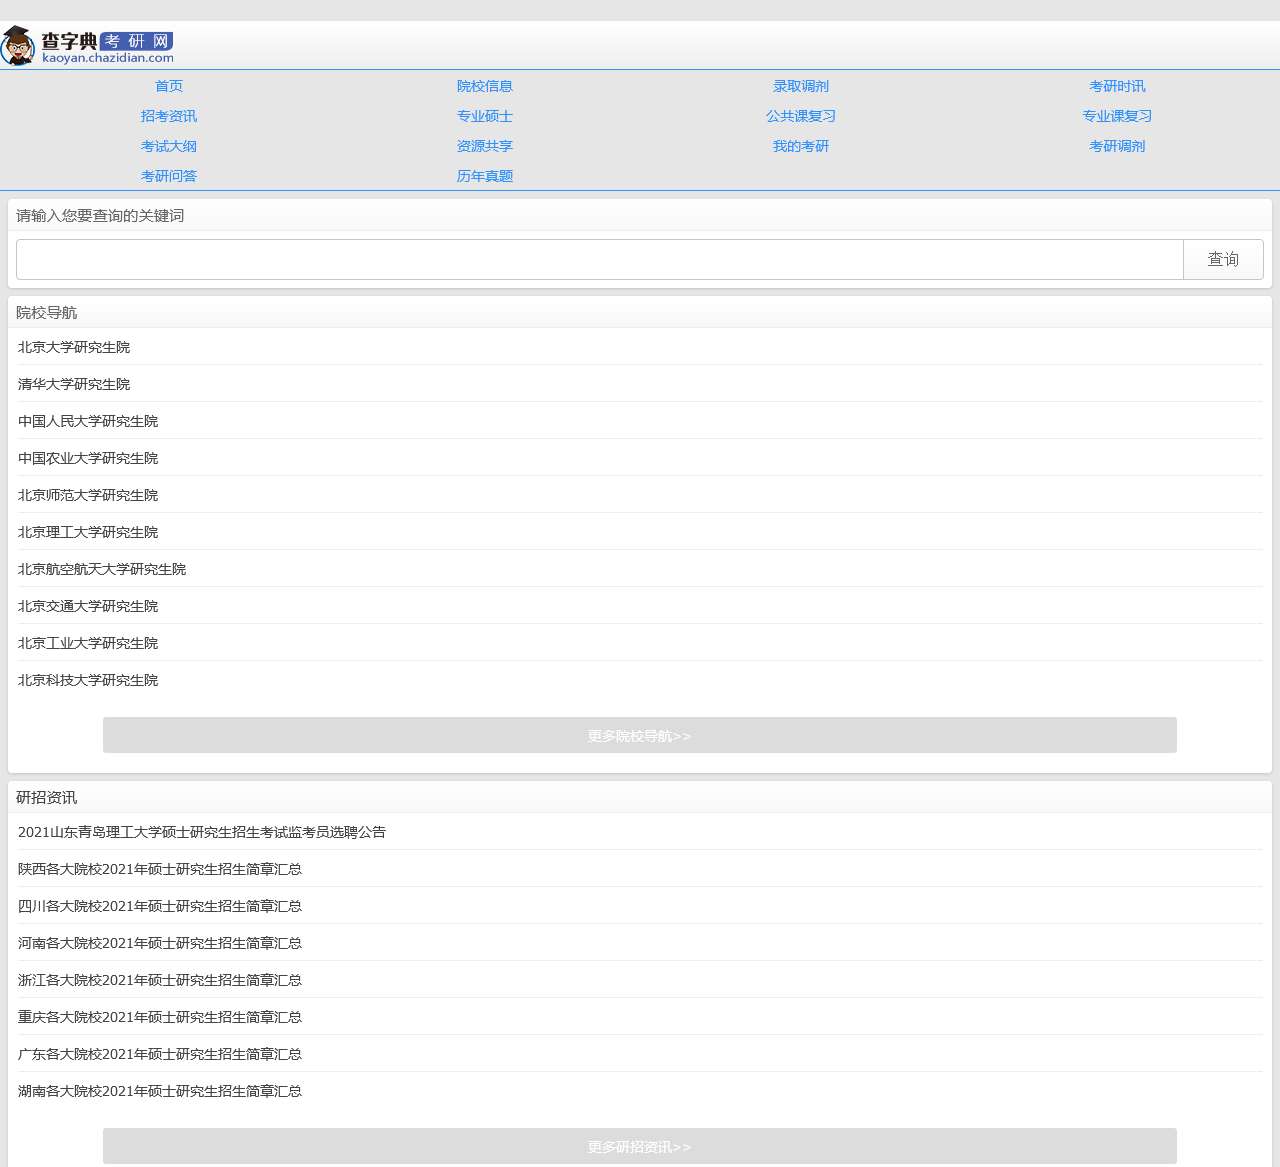Screen dimensions: 1280x1167
Task: Select 清华大学研究生院 from the list
Action: tap(74, 384)
